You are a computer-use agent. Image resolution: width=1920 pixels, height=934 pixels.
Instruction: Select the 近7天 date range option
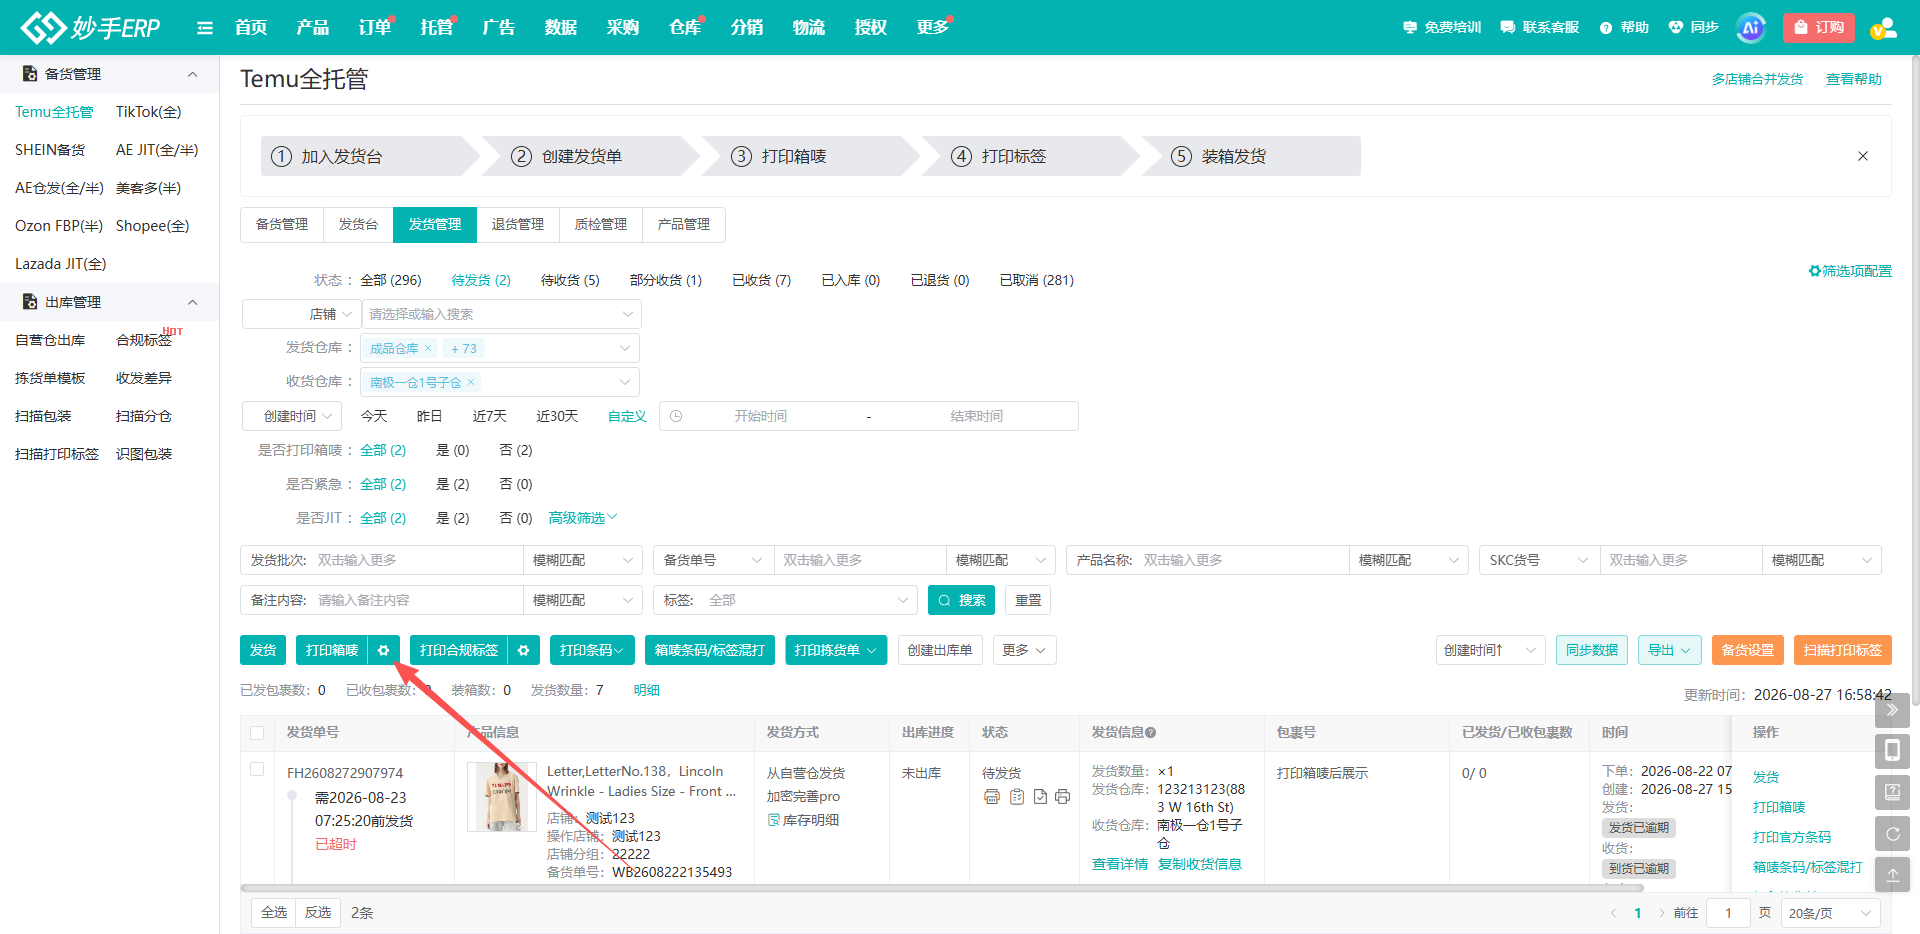(x=490, y=416)
